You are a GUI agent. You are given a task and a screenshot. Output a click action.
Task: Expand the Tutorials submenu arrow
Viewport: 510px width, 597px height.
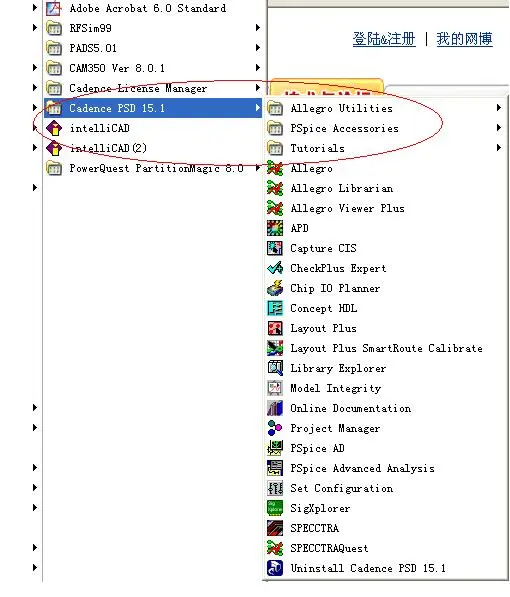(499, 148)
